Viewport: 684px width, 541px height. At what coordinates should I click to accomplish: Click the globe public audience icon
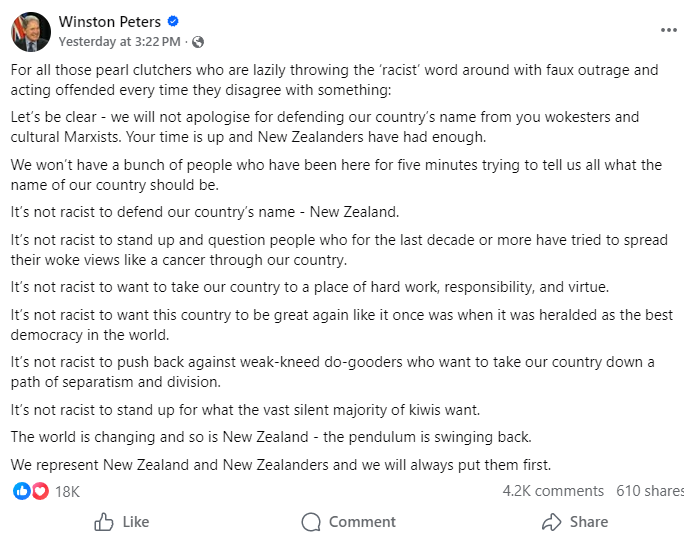click(198, 42)
